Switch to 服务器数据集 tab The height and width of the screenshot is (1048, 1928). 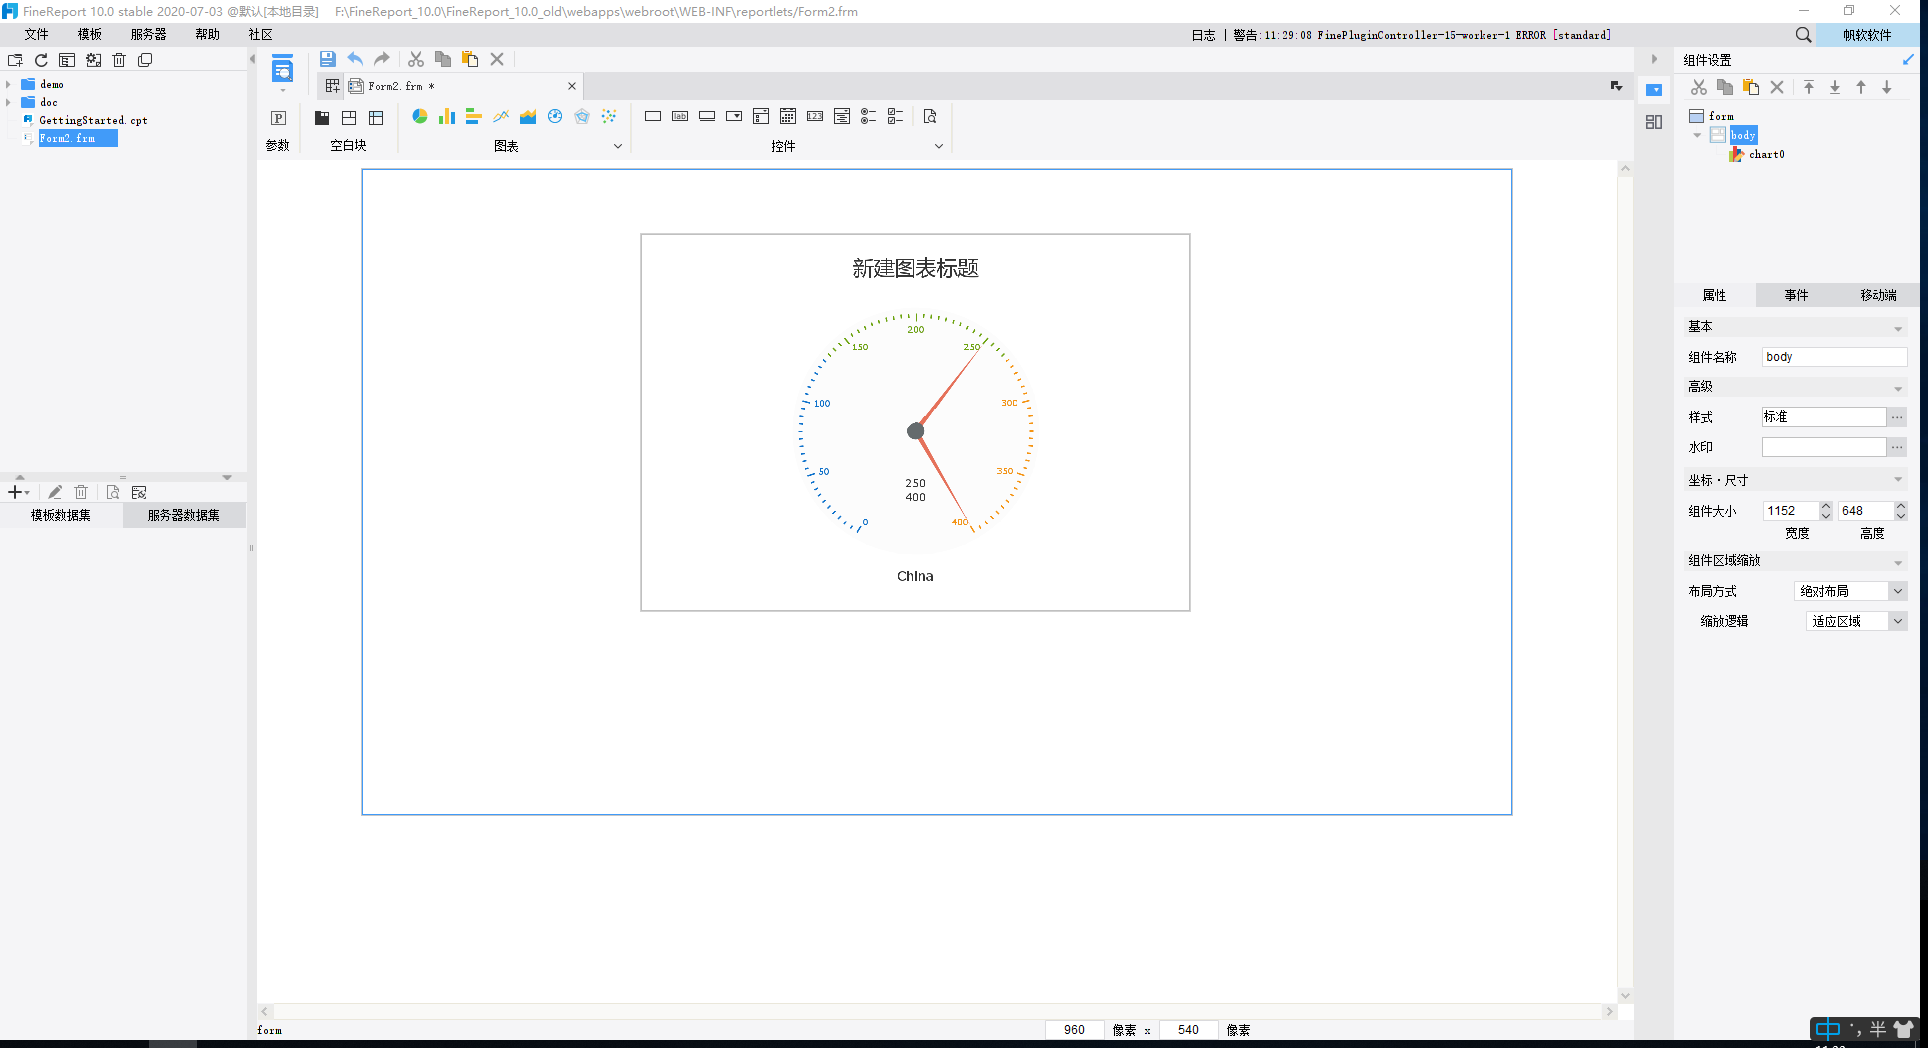coord(184,515)
